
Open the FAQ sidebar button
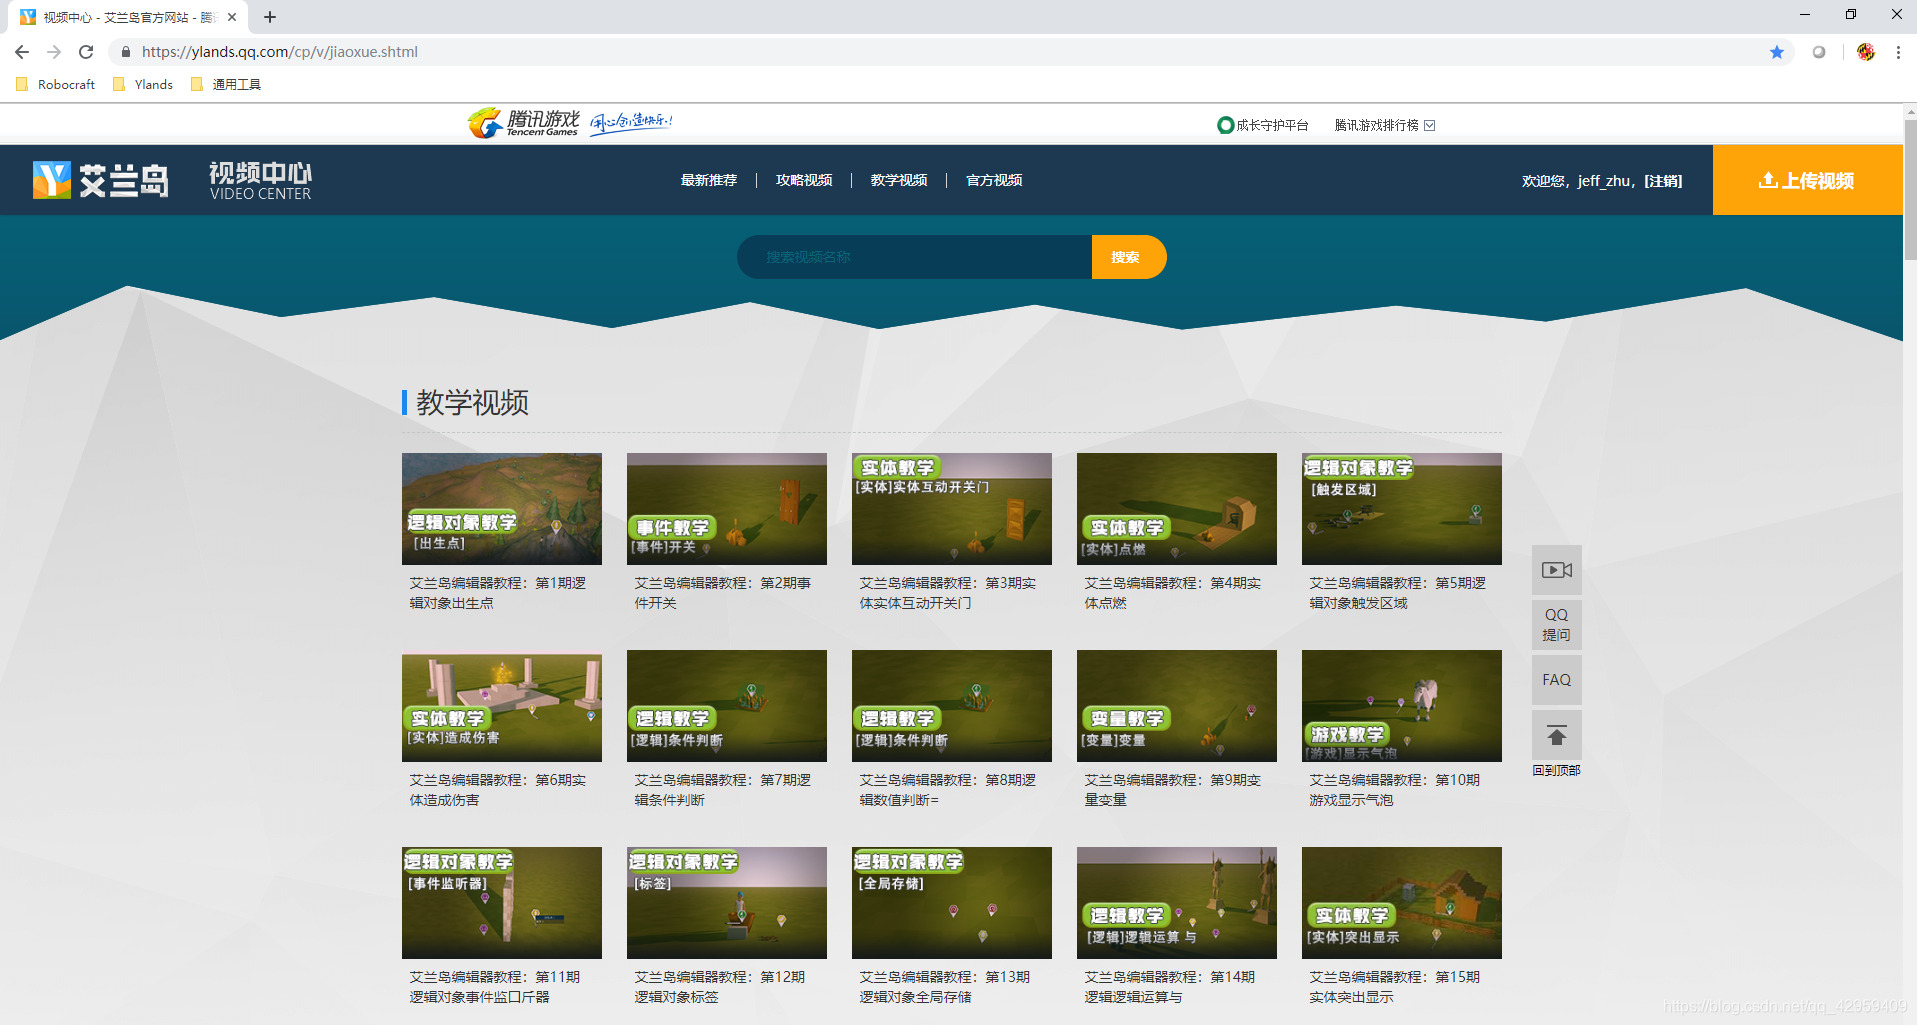coord(1556,680)
